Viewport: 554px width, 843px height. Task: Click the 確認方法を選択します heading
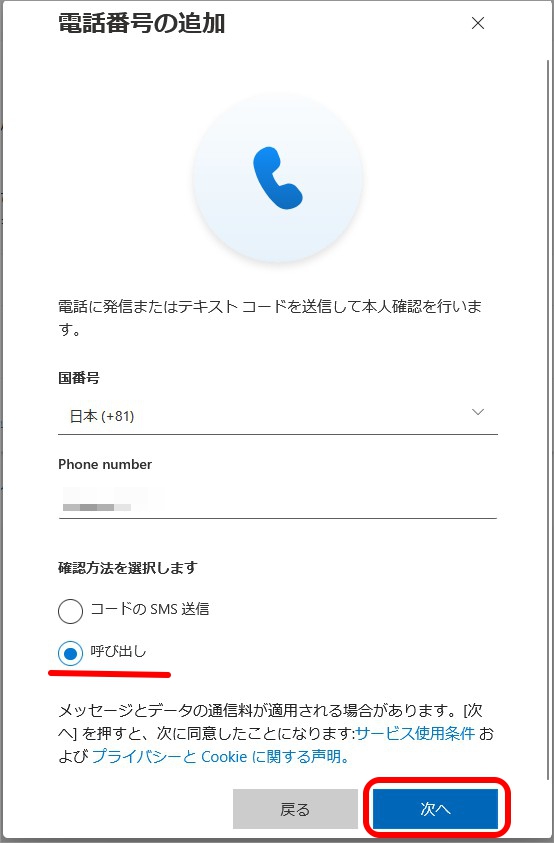127,568
